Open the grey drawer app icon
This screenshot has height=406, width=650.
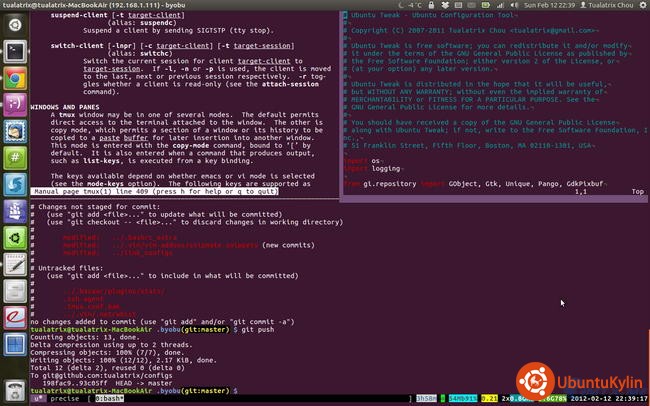[15, 291]
